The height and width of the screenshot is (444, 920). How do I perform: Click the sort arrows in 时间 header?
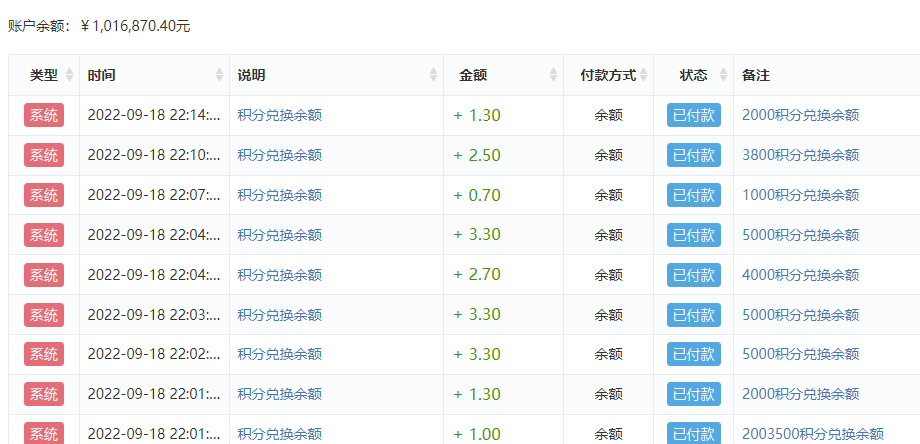(x=219, y=75)
